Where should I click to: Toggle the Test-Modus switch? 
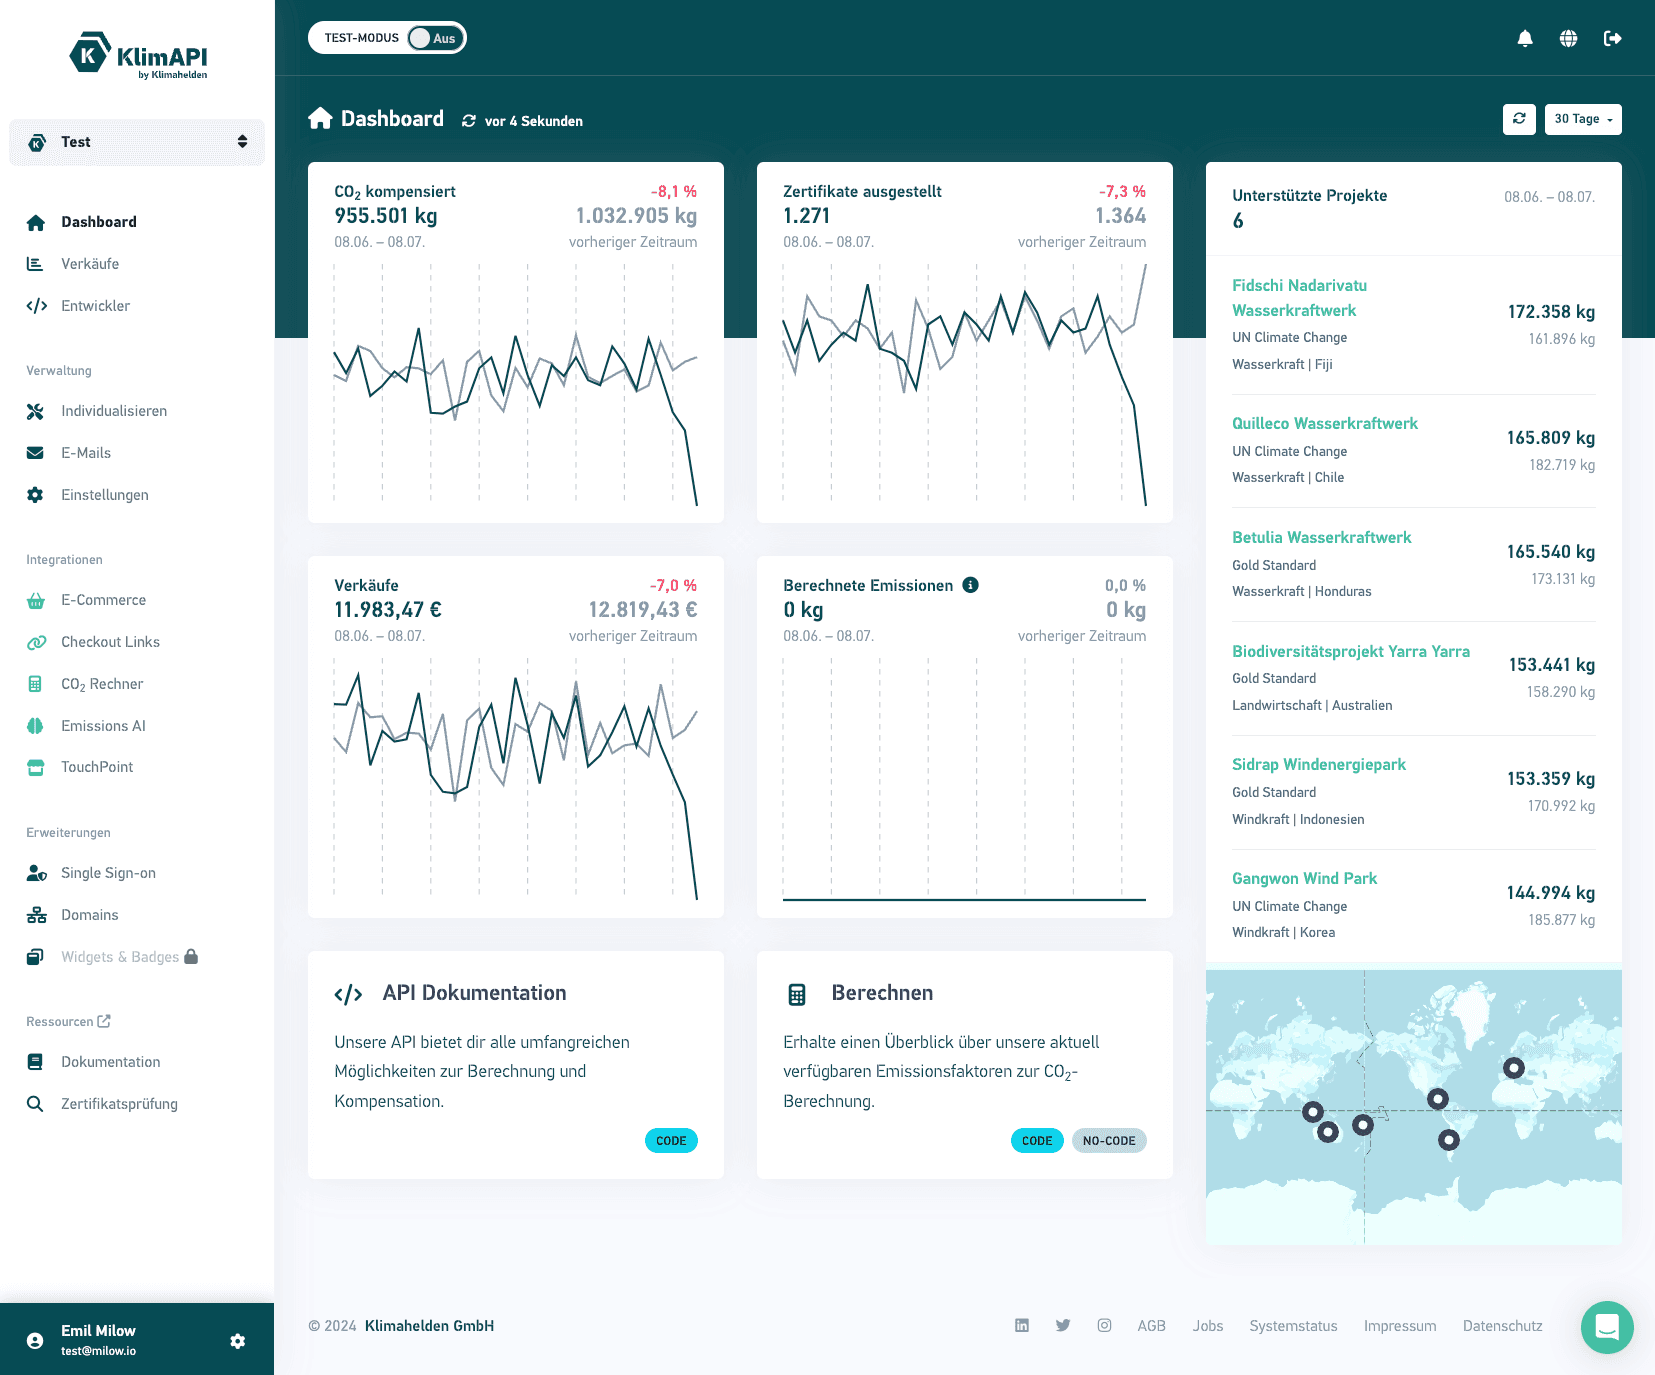[x=433, y=38]
